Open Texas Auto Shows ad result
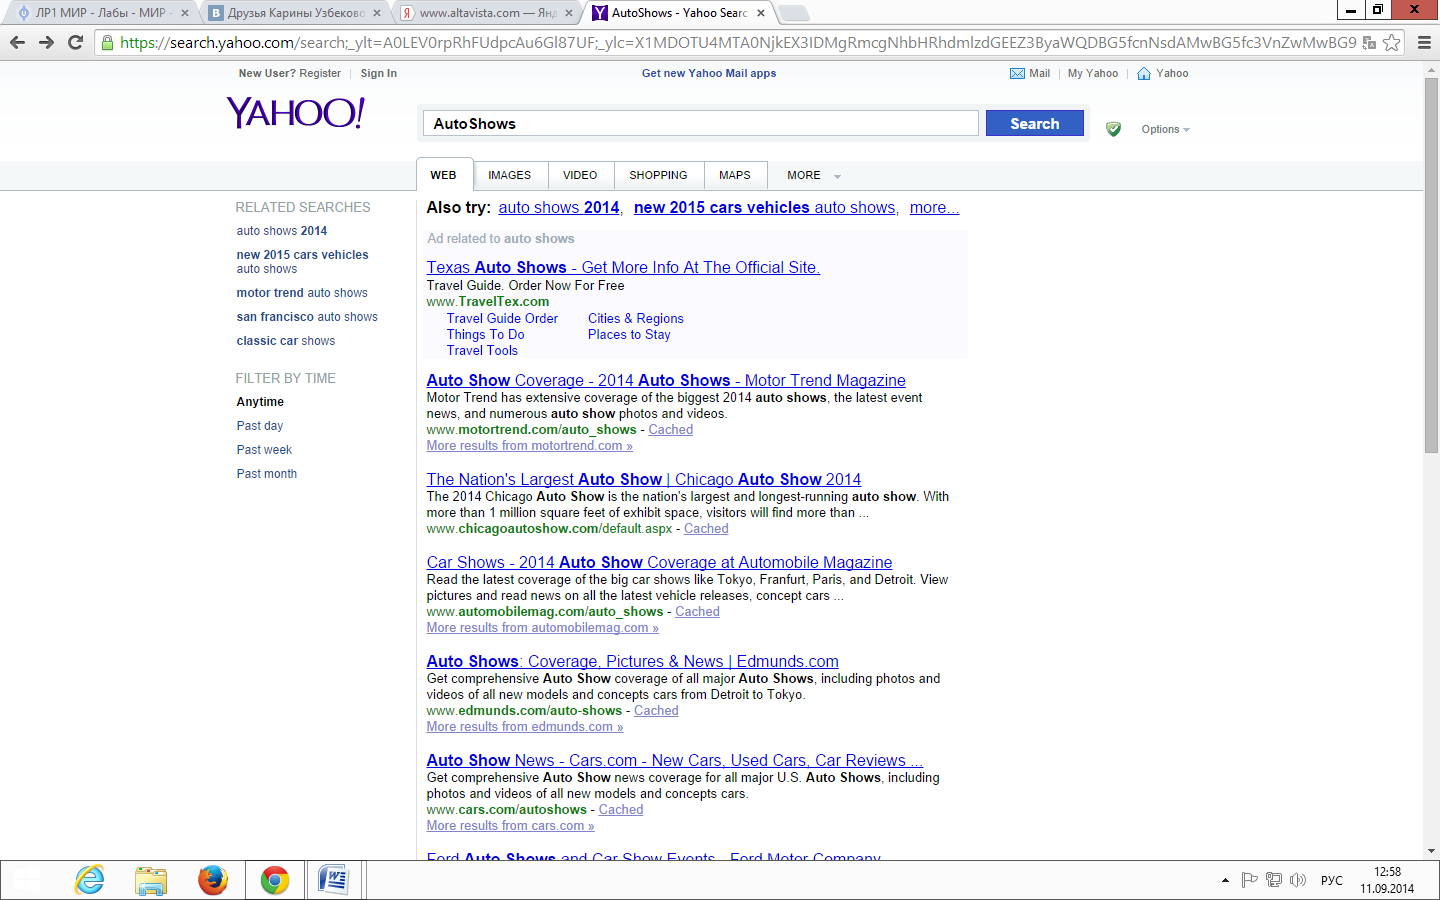Viewport: 1440px width, 900px height. coord(623,267)
